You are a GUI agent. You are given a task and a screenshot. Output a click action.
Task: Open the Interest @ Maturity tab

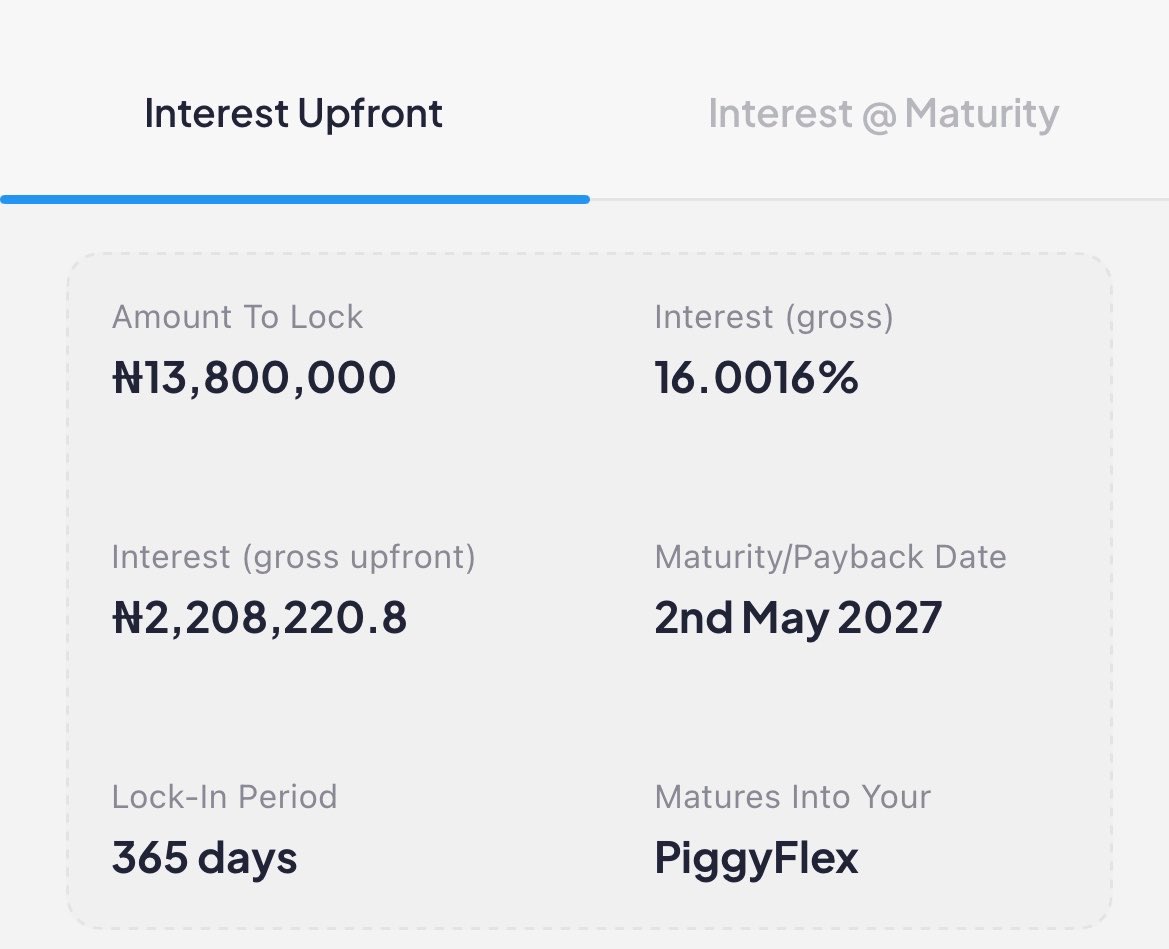pos(883,114)
